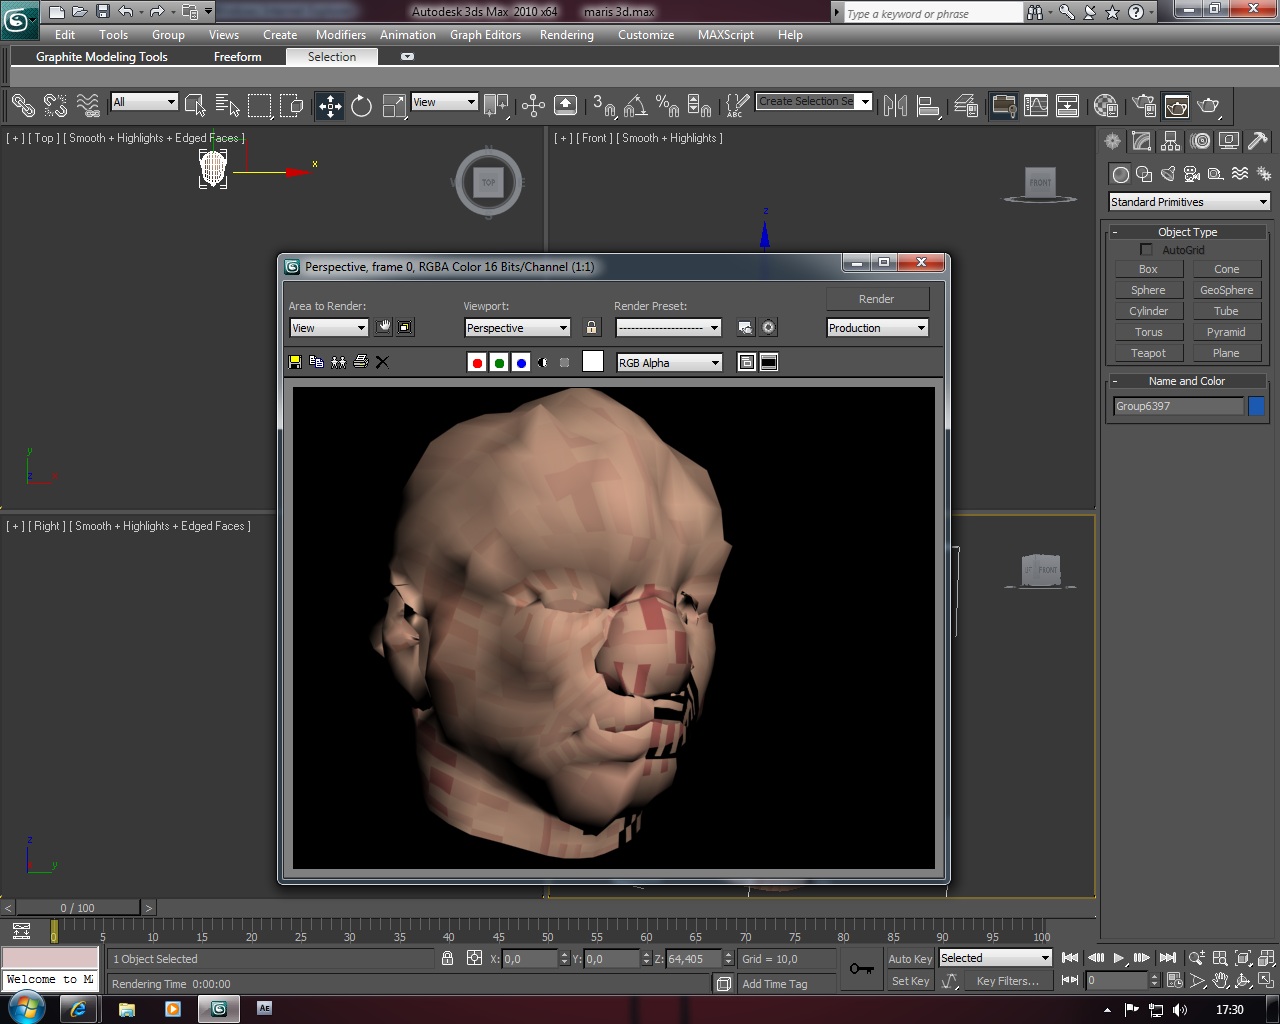This screenshot has width=1280, height=1024.
Task: Open the Material Editor from toolbar
Action: tap(1106, 106)
